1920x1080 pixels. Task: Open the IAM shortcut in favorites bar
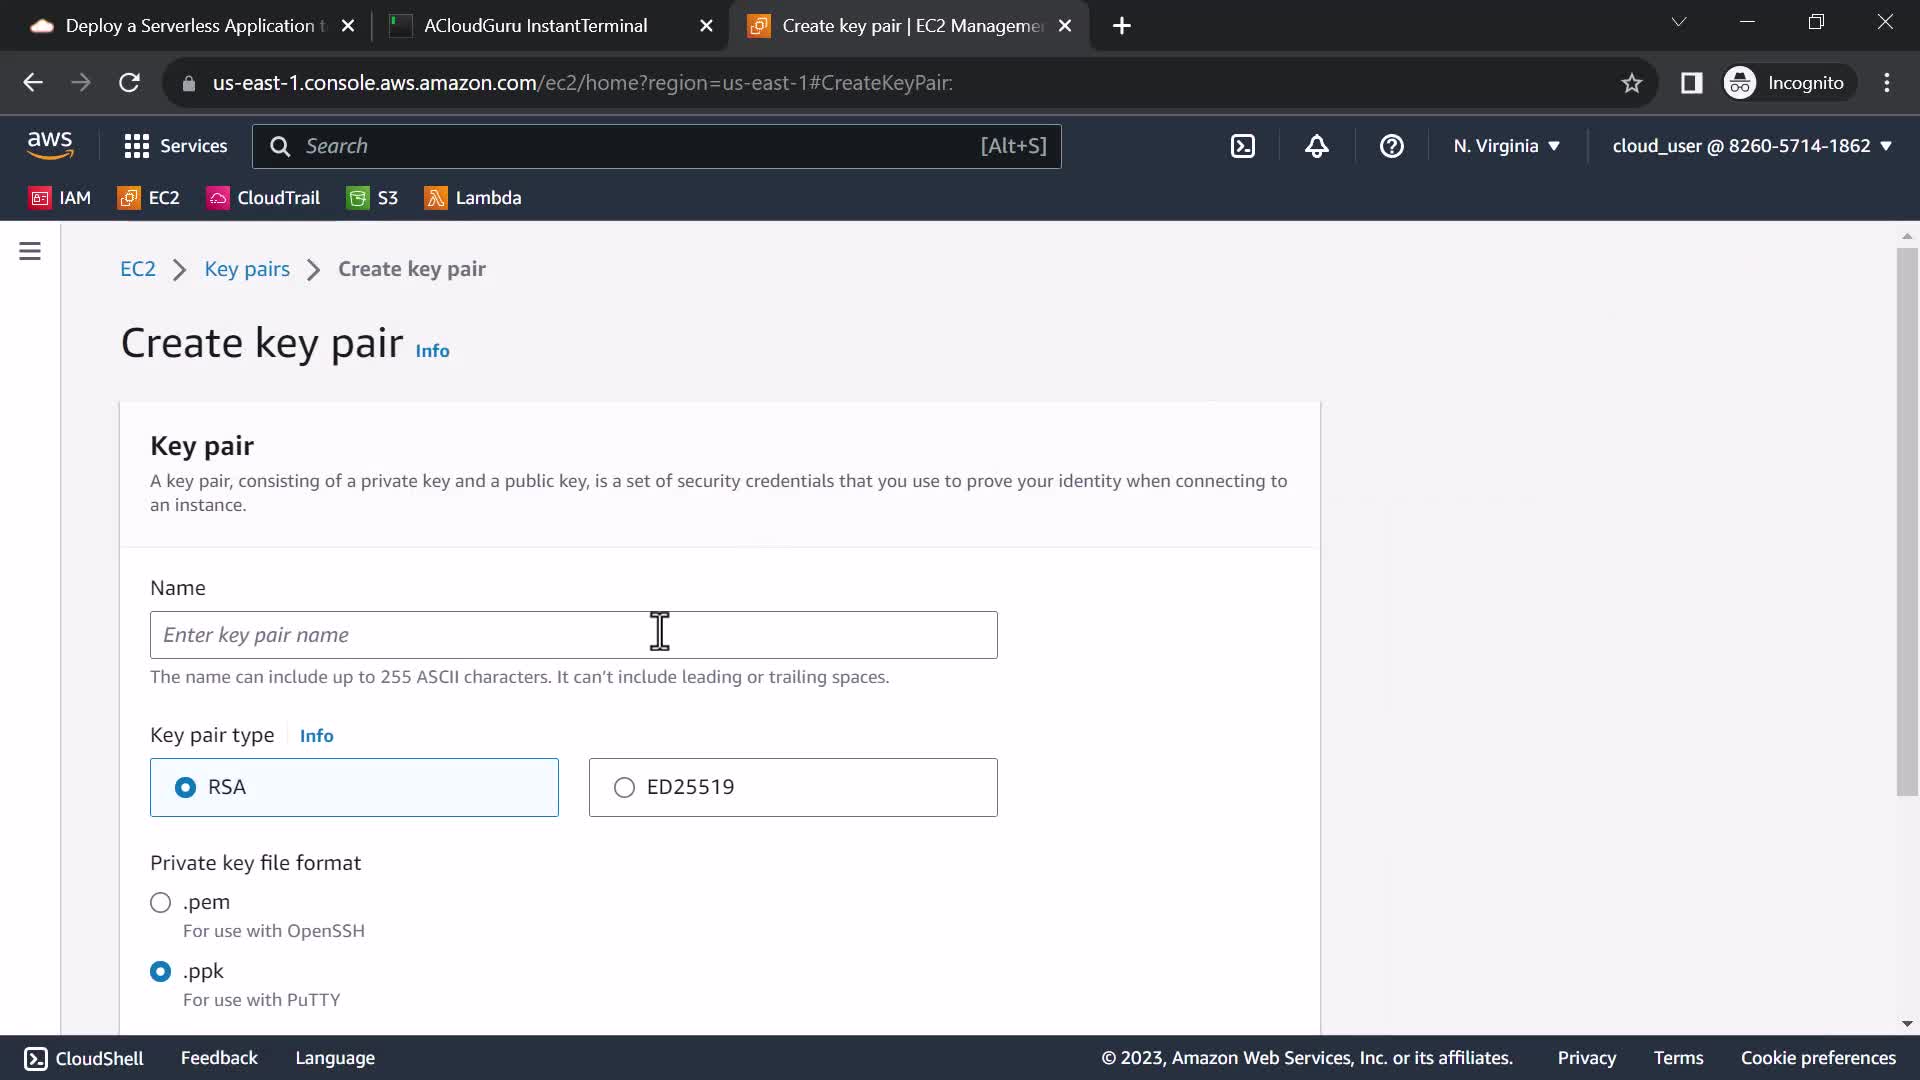pyautogui.click(x=61, y=198)
